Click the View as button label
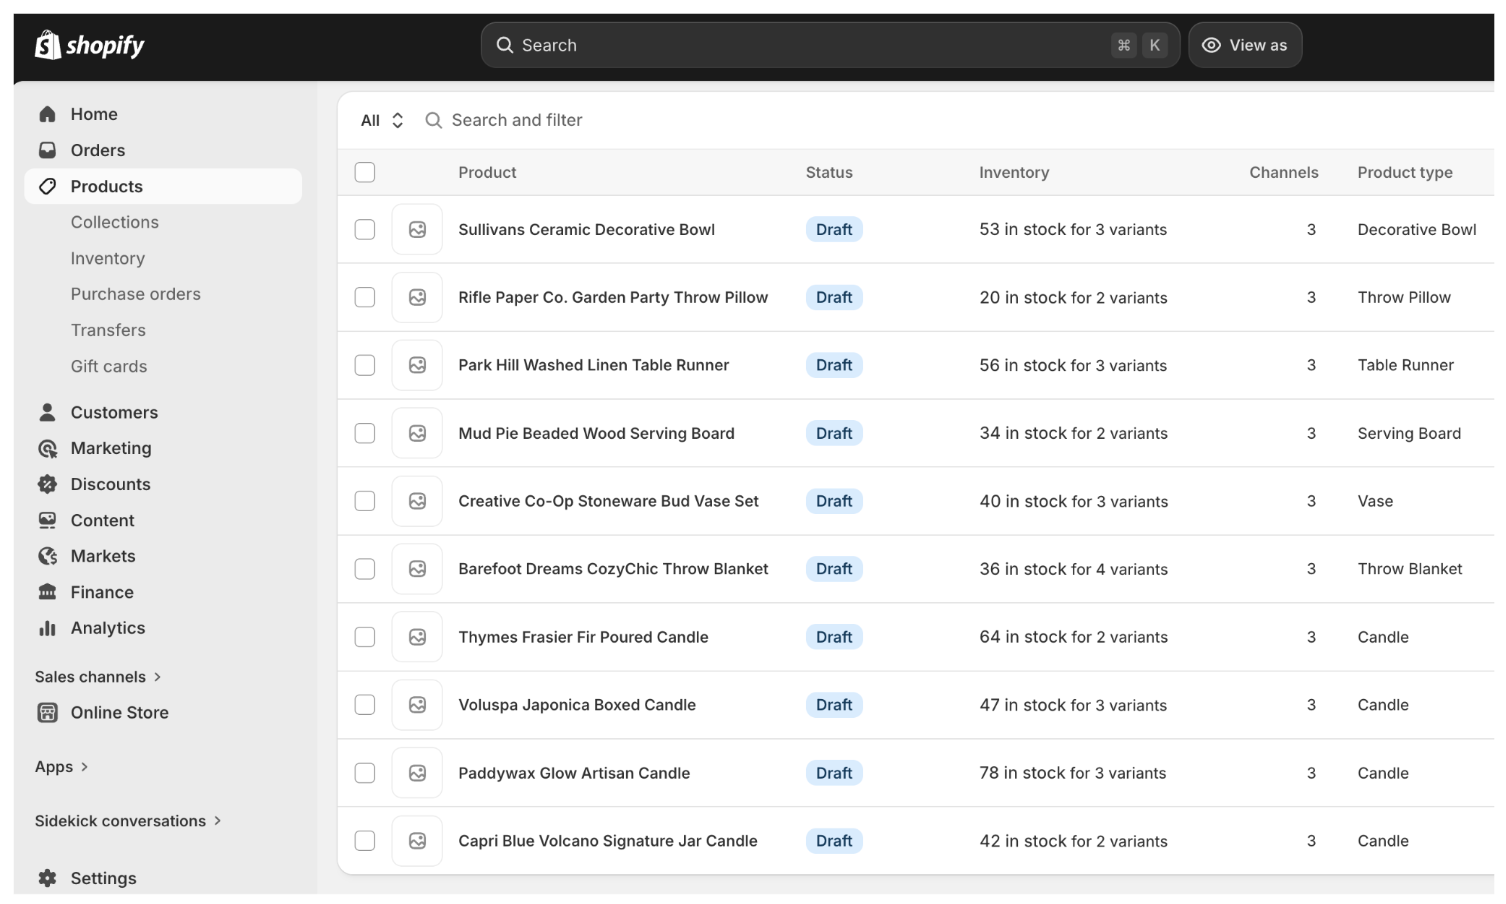Viewport: 1506px width, 904px height. 1258,45
